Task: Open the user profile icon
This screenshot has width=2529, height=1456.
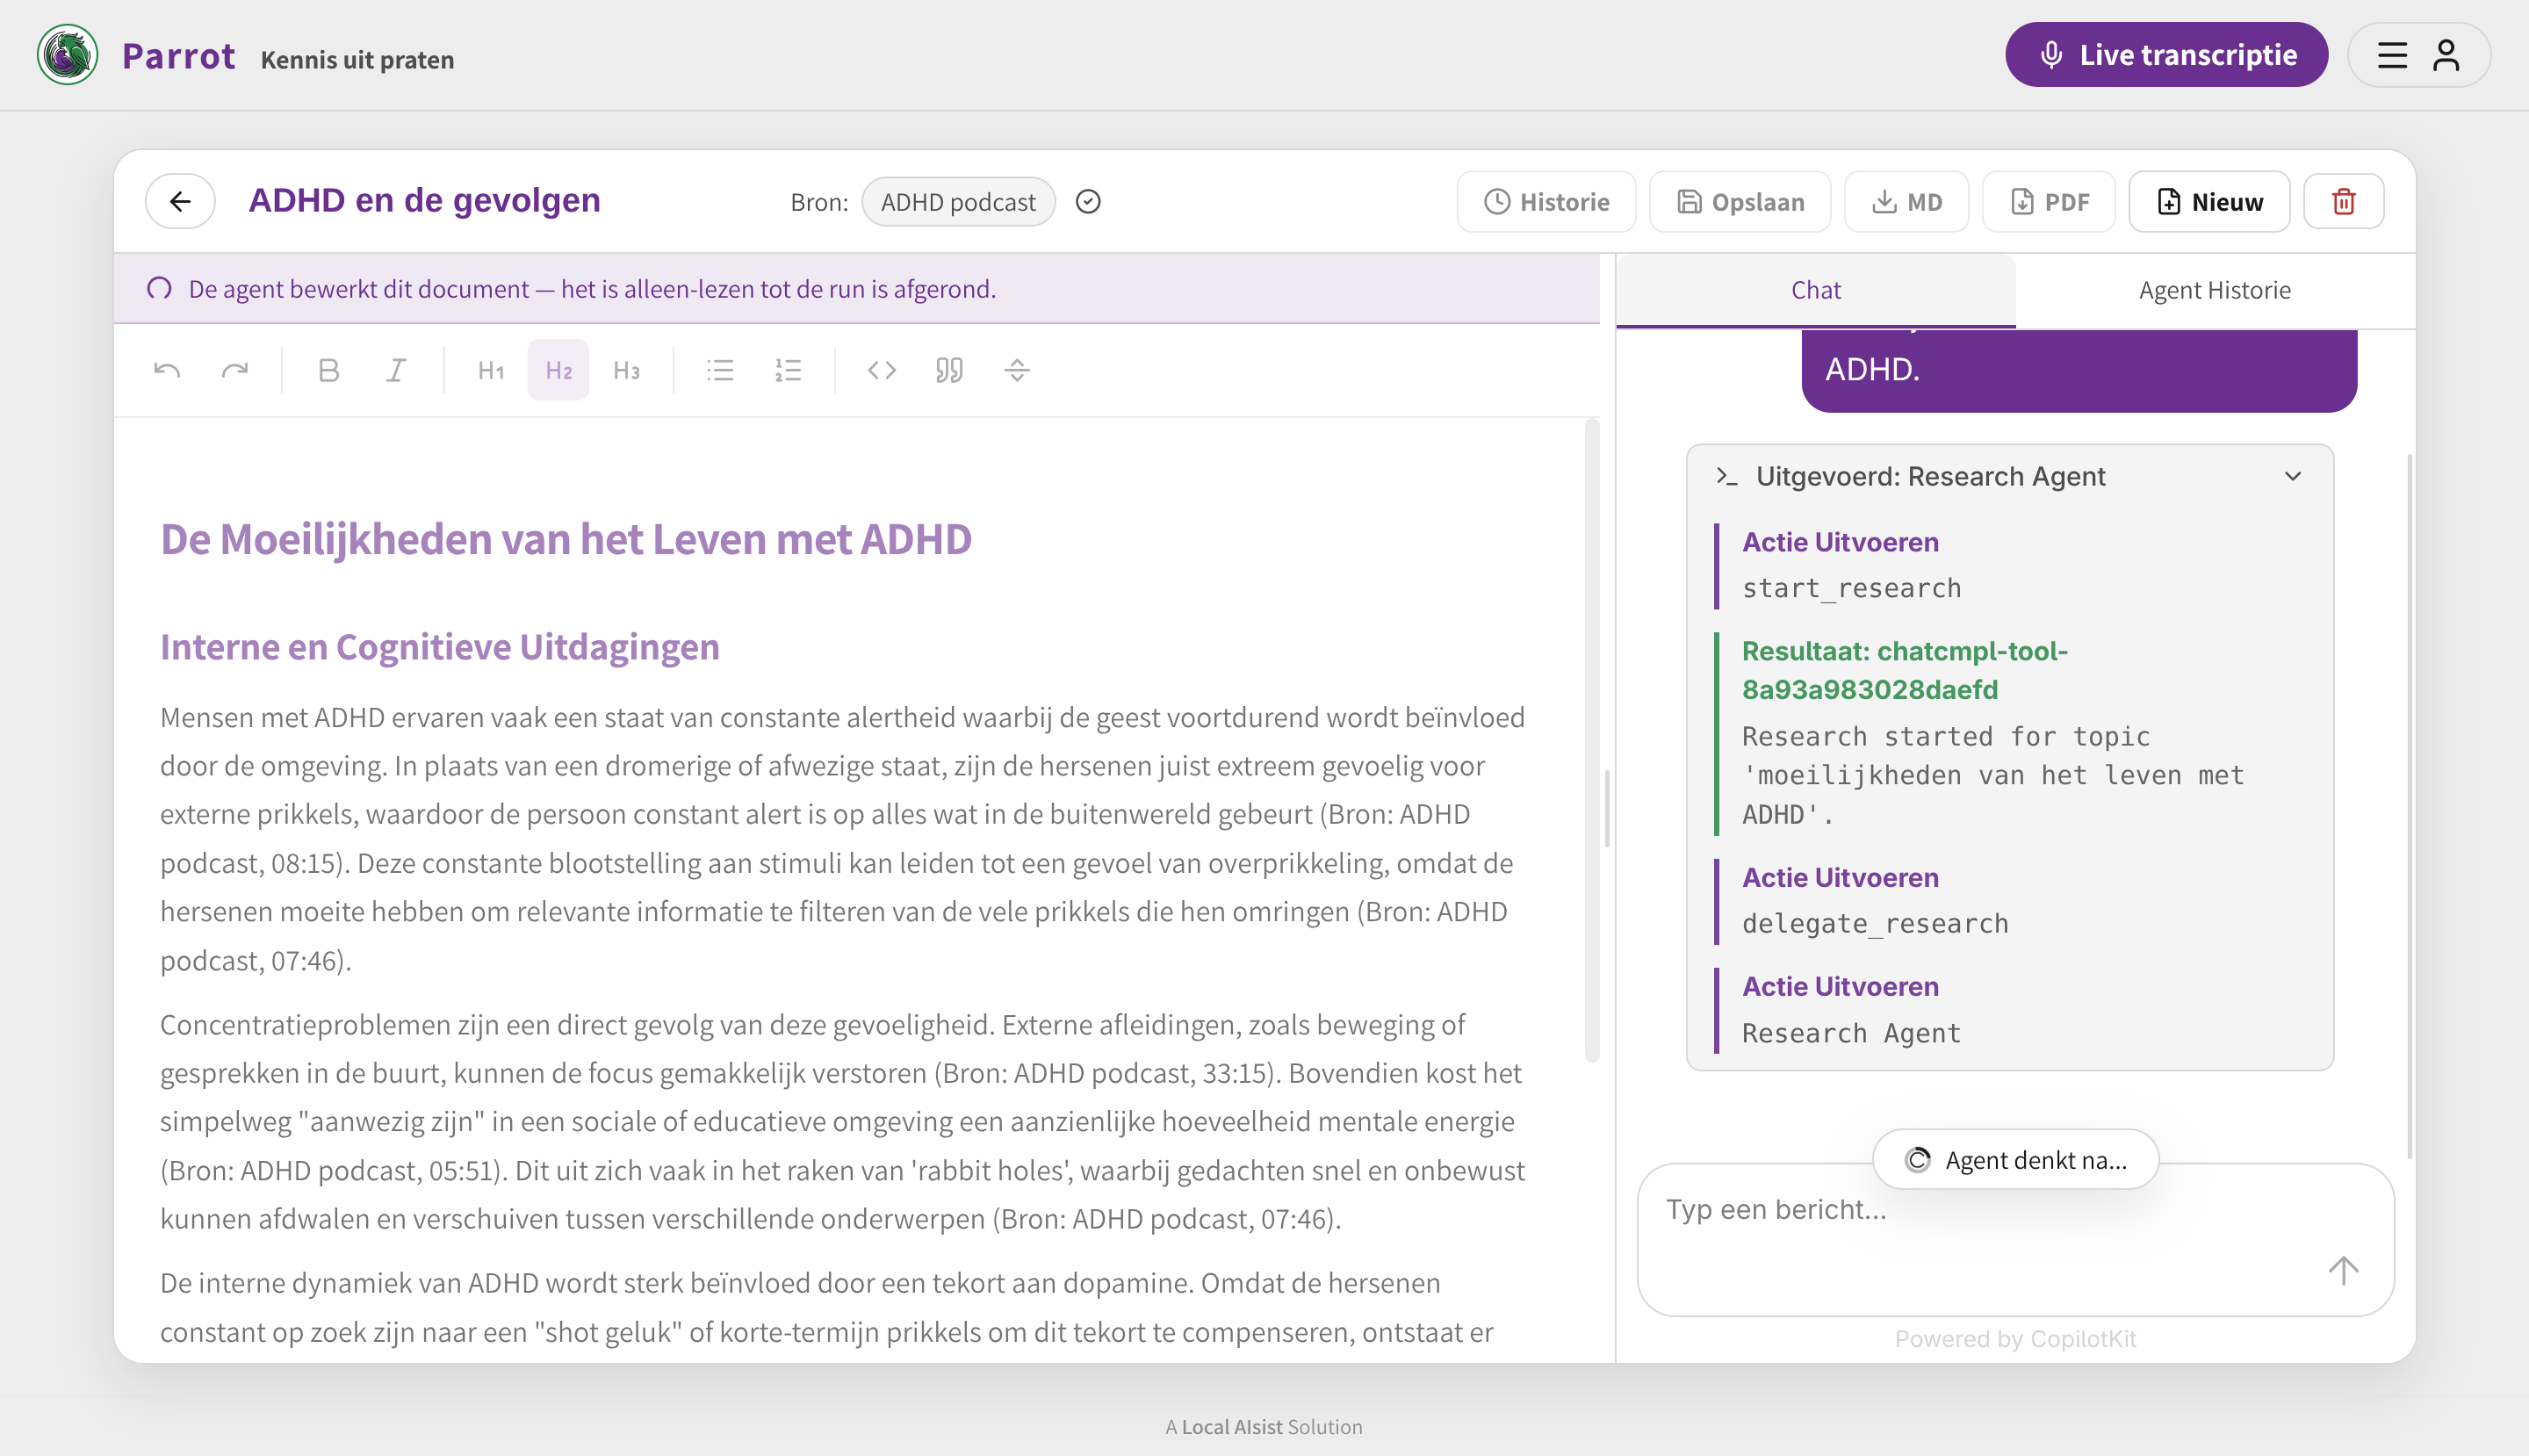Action: pyautogui.click(x=2446, y=55)
